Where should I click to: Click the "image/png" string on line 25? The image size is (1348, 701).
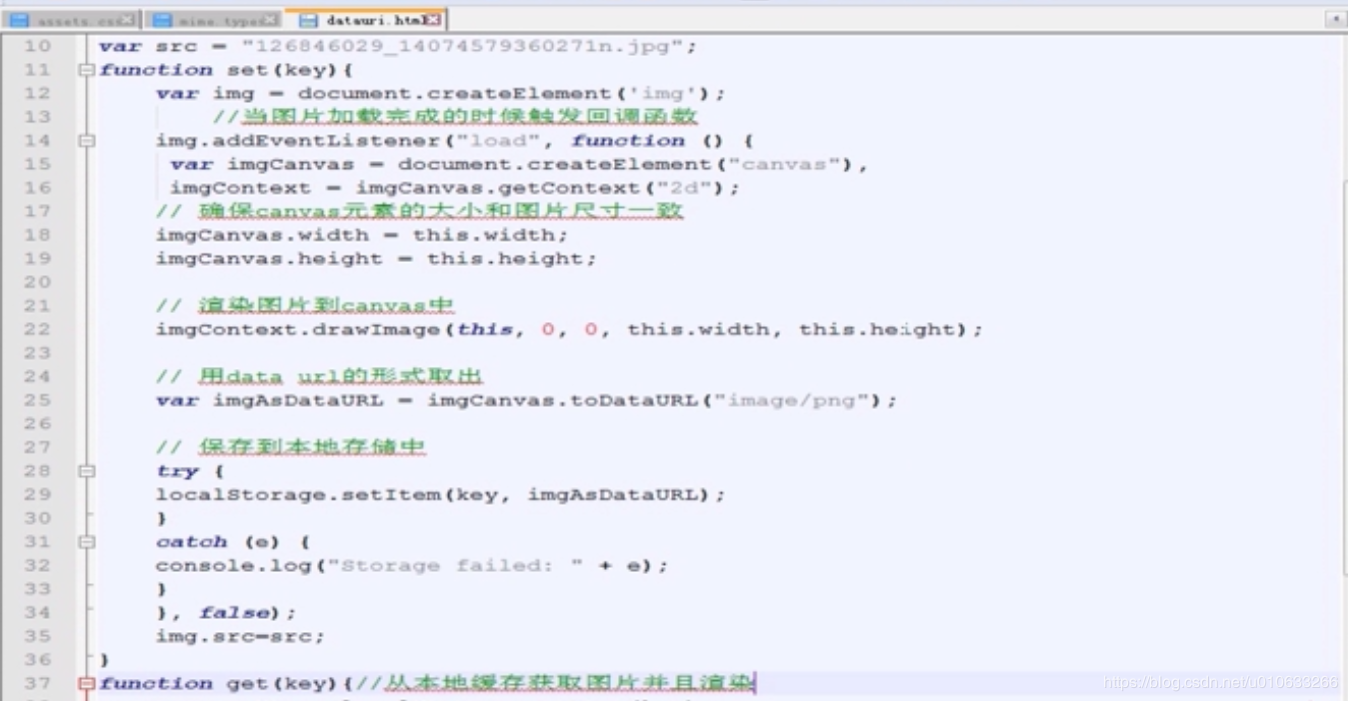pyautogui.click(x=791, y=401)
